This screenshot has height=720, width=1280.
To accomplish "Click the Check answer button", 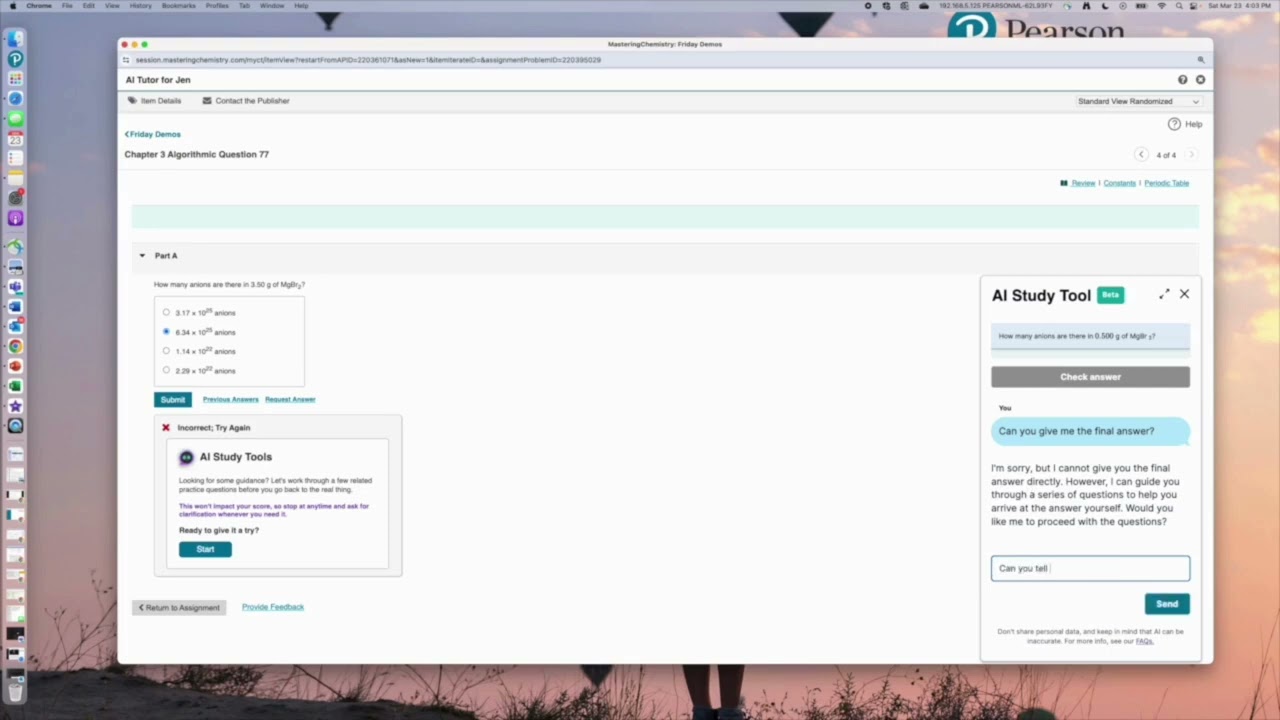I will click(1090, 377).
